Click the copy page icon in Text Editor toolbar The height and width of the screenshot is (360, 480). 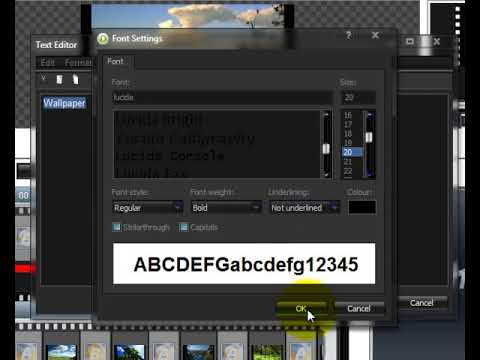pos(59,79)
